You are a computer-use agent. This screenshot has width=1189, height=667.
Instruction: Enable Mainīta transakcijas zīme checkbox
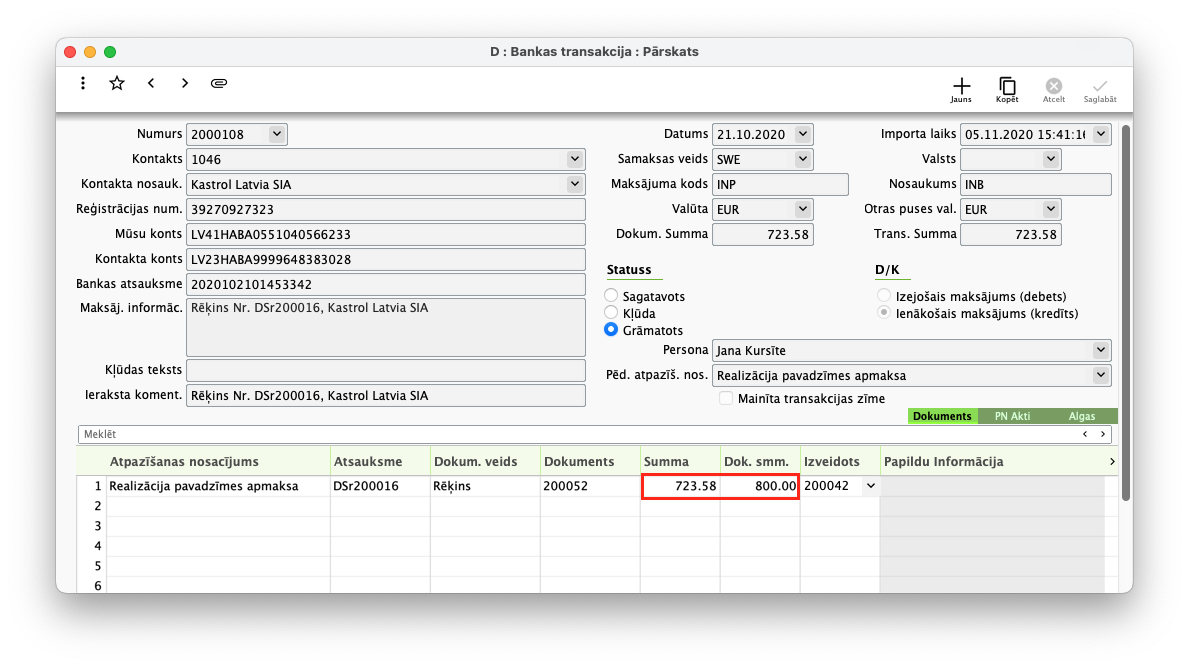coord(727,399)
